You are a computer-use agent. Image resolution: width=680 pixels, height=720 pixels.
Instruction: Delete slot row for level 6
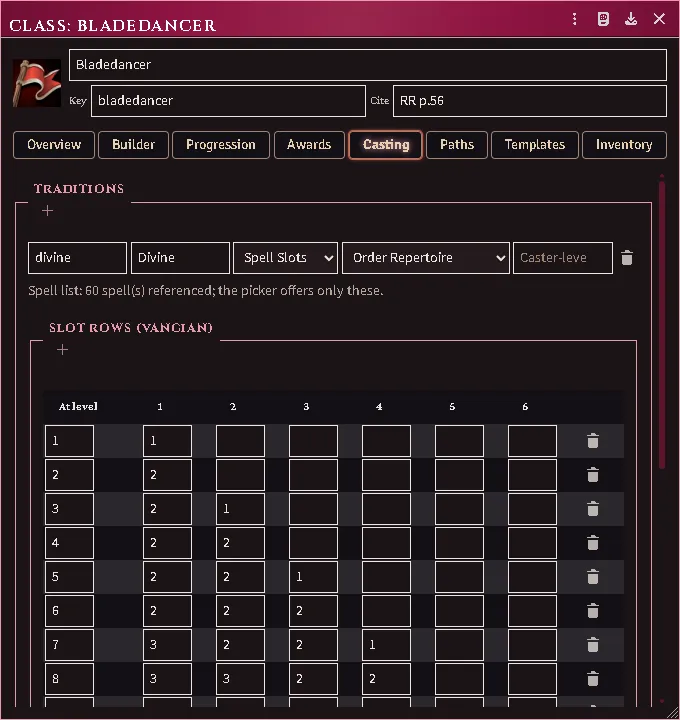(593, 611)
